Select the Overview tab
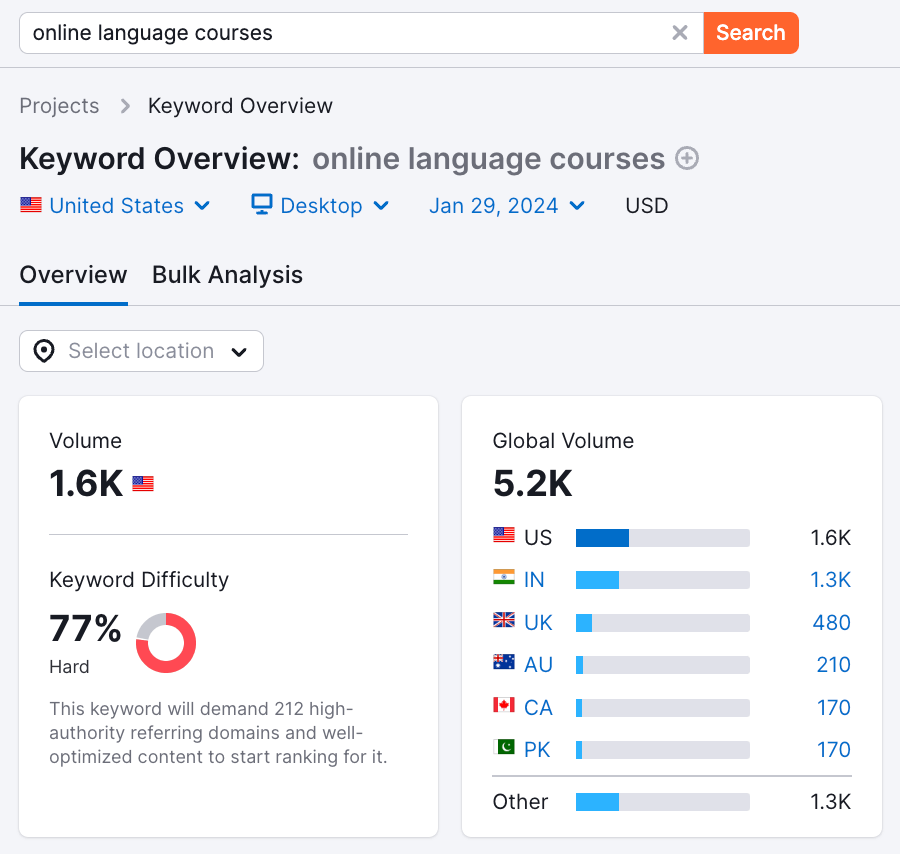 [73, 275]
